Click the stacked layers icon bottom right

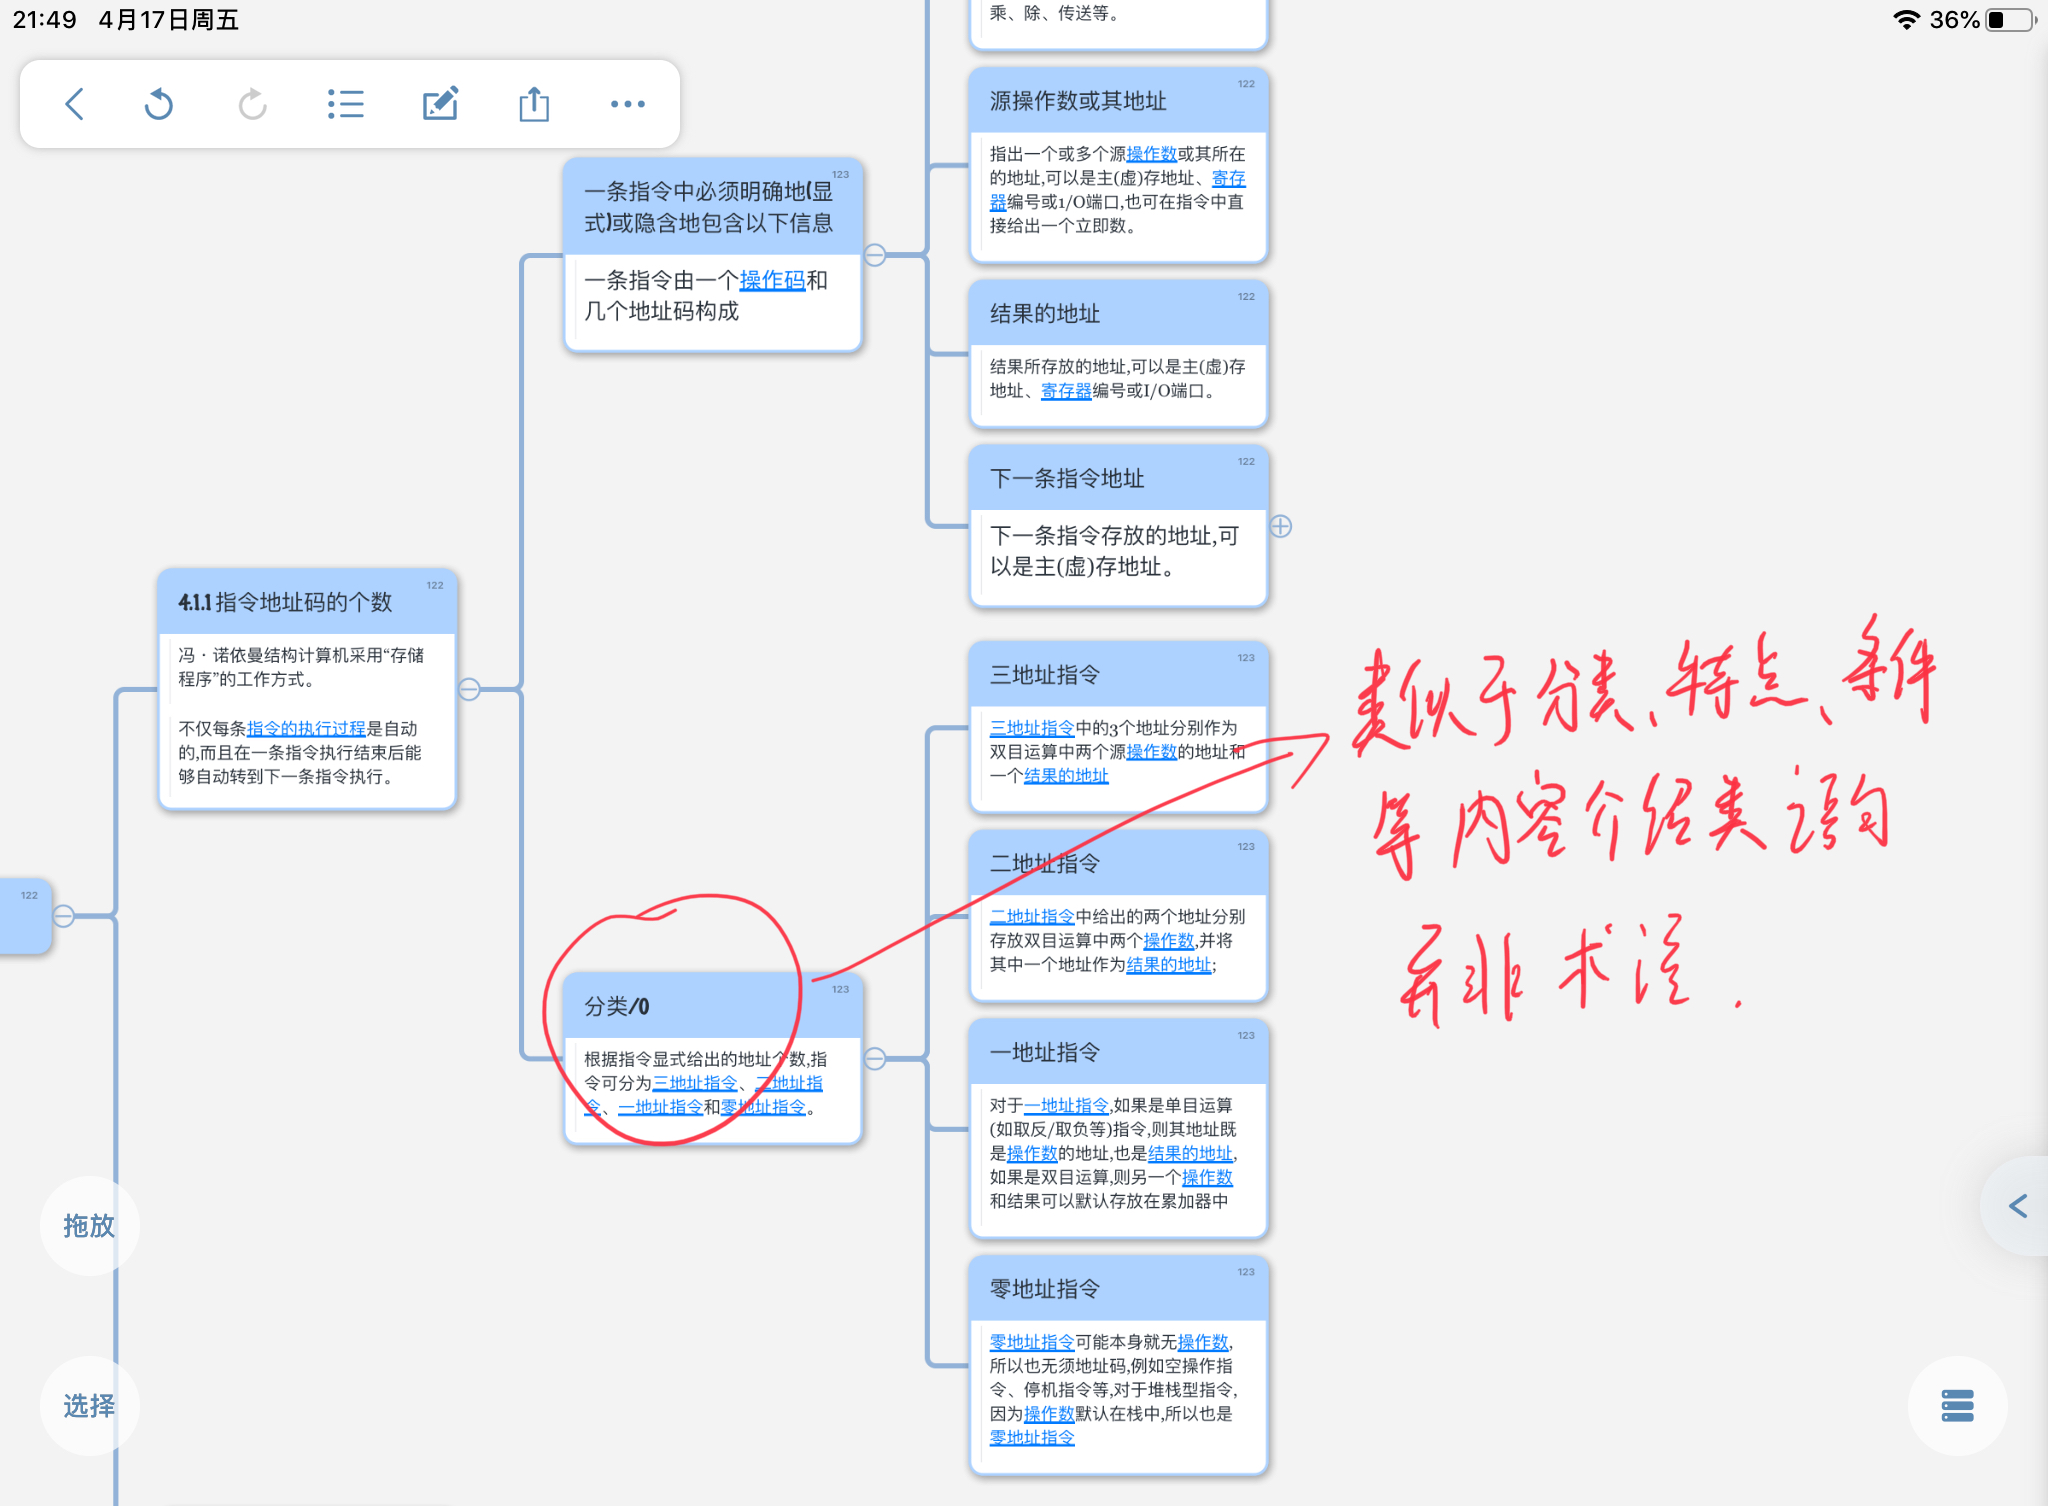(x=1957, y=1406)
